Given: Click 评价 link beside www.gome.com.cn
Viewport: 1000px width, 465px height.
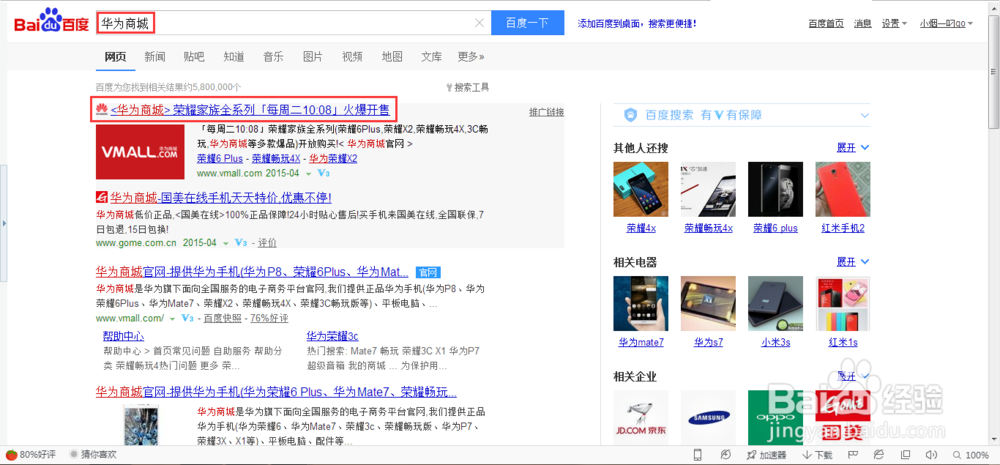Looking at the screenshot, I should point(267,243).
